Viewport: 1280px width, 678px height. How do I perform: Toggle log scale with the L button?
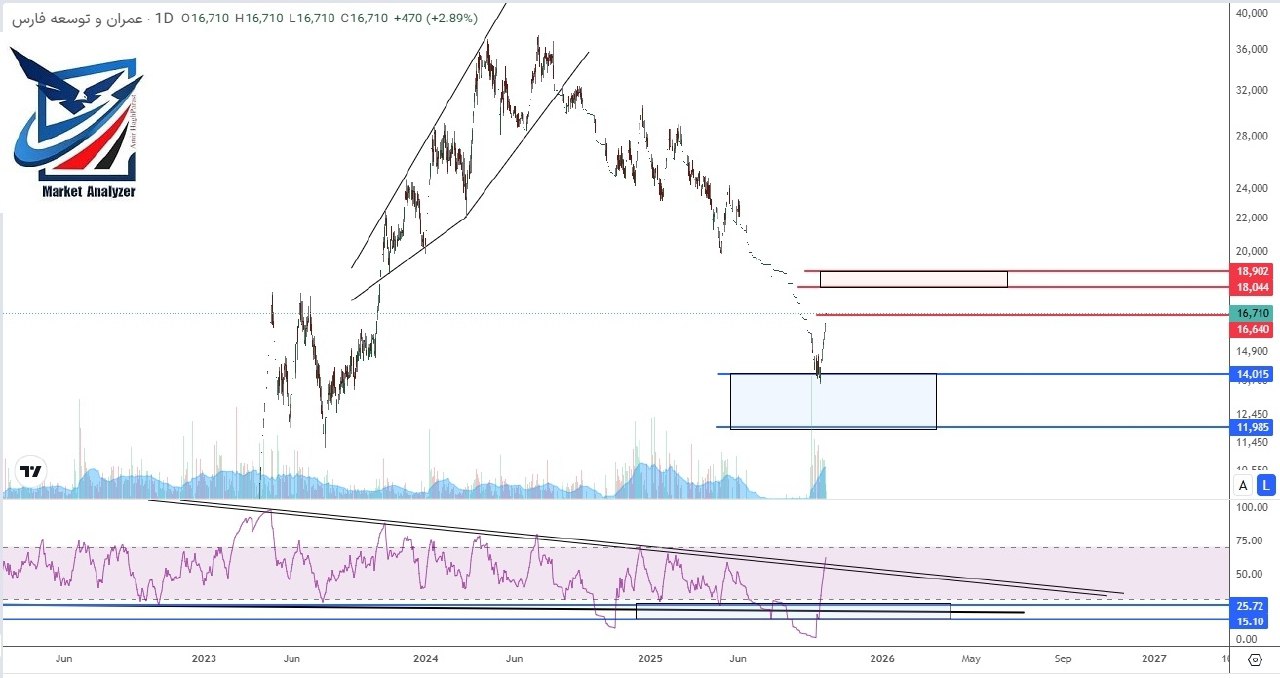[x=1266, y=486]
